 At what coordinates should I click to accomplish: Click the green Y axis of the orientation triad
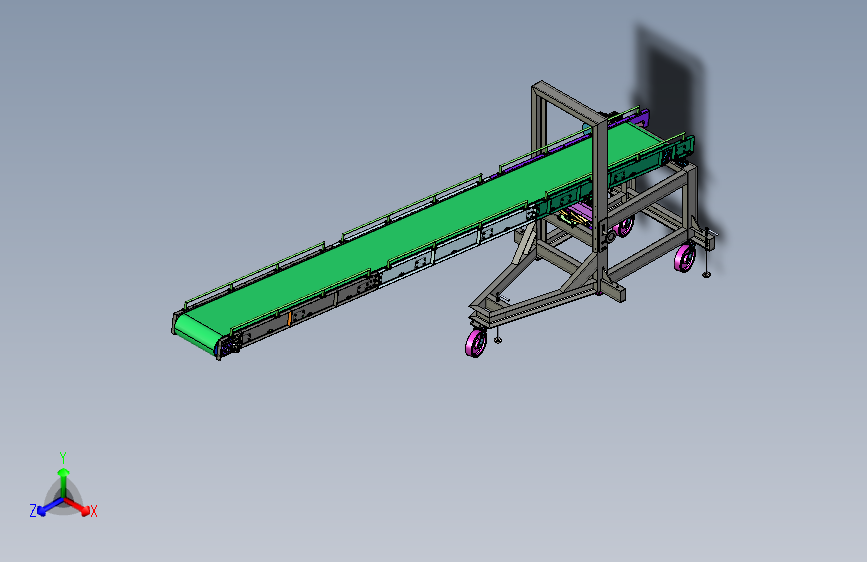[x=64, y=481]
